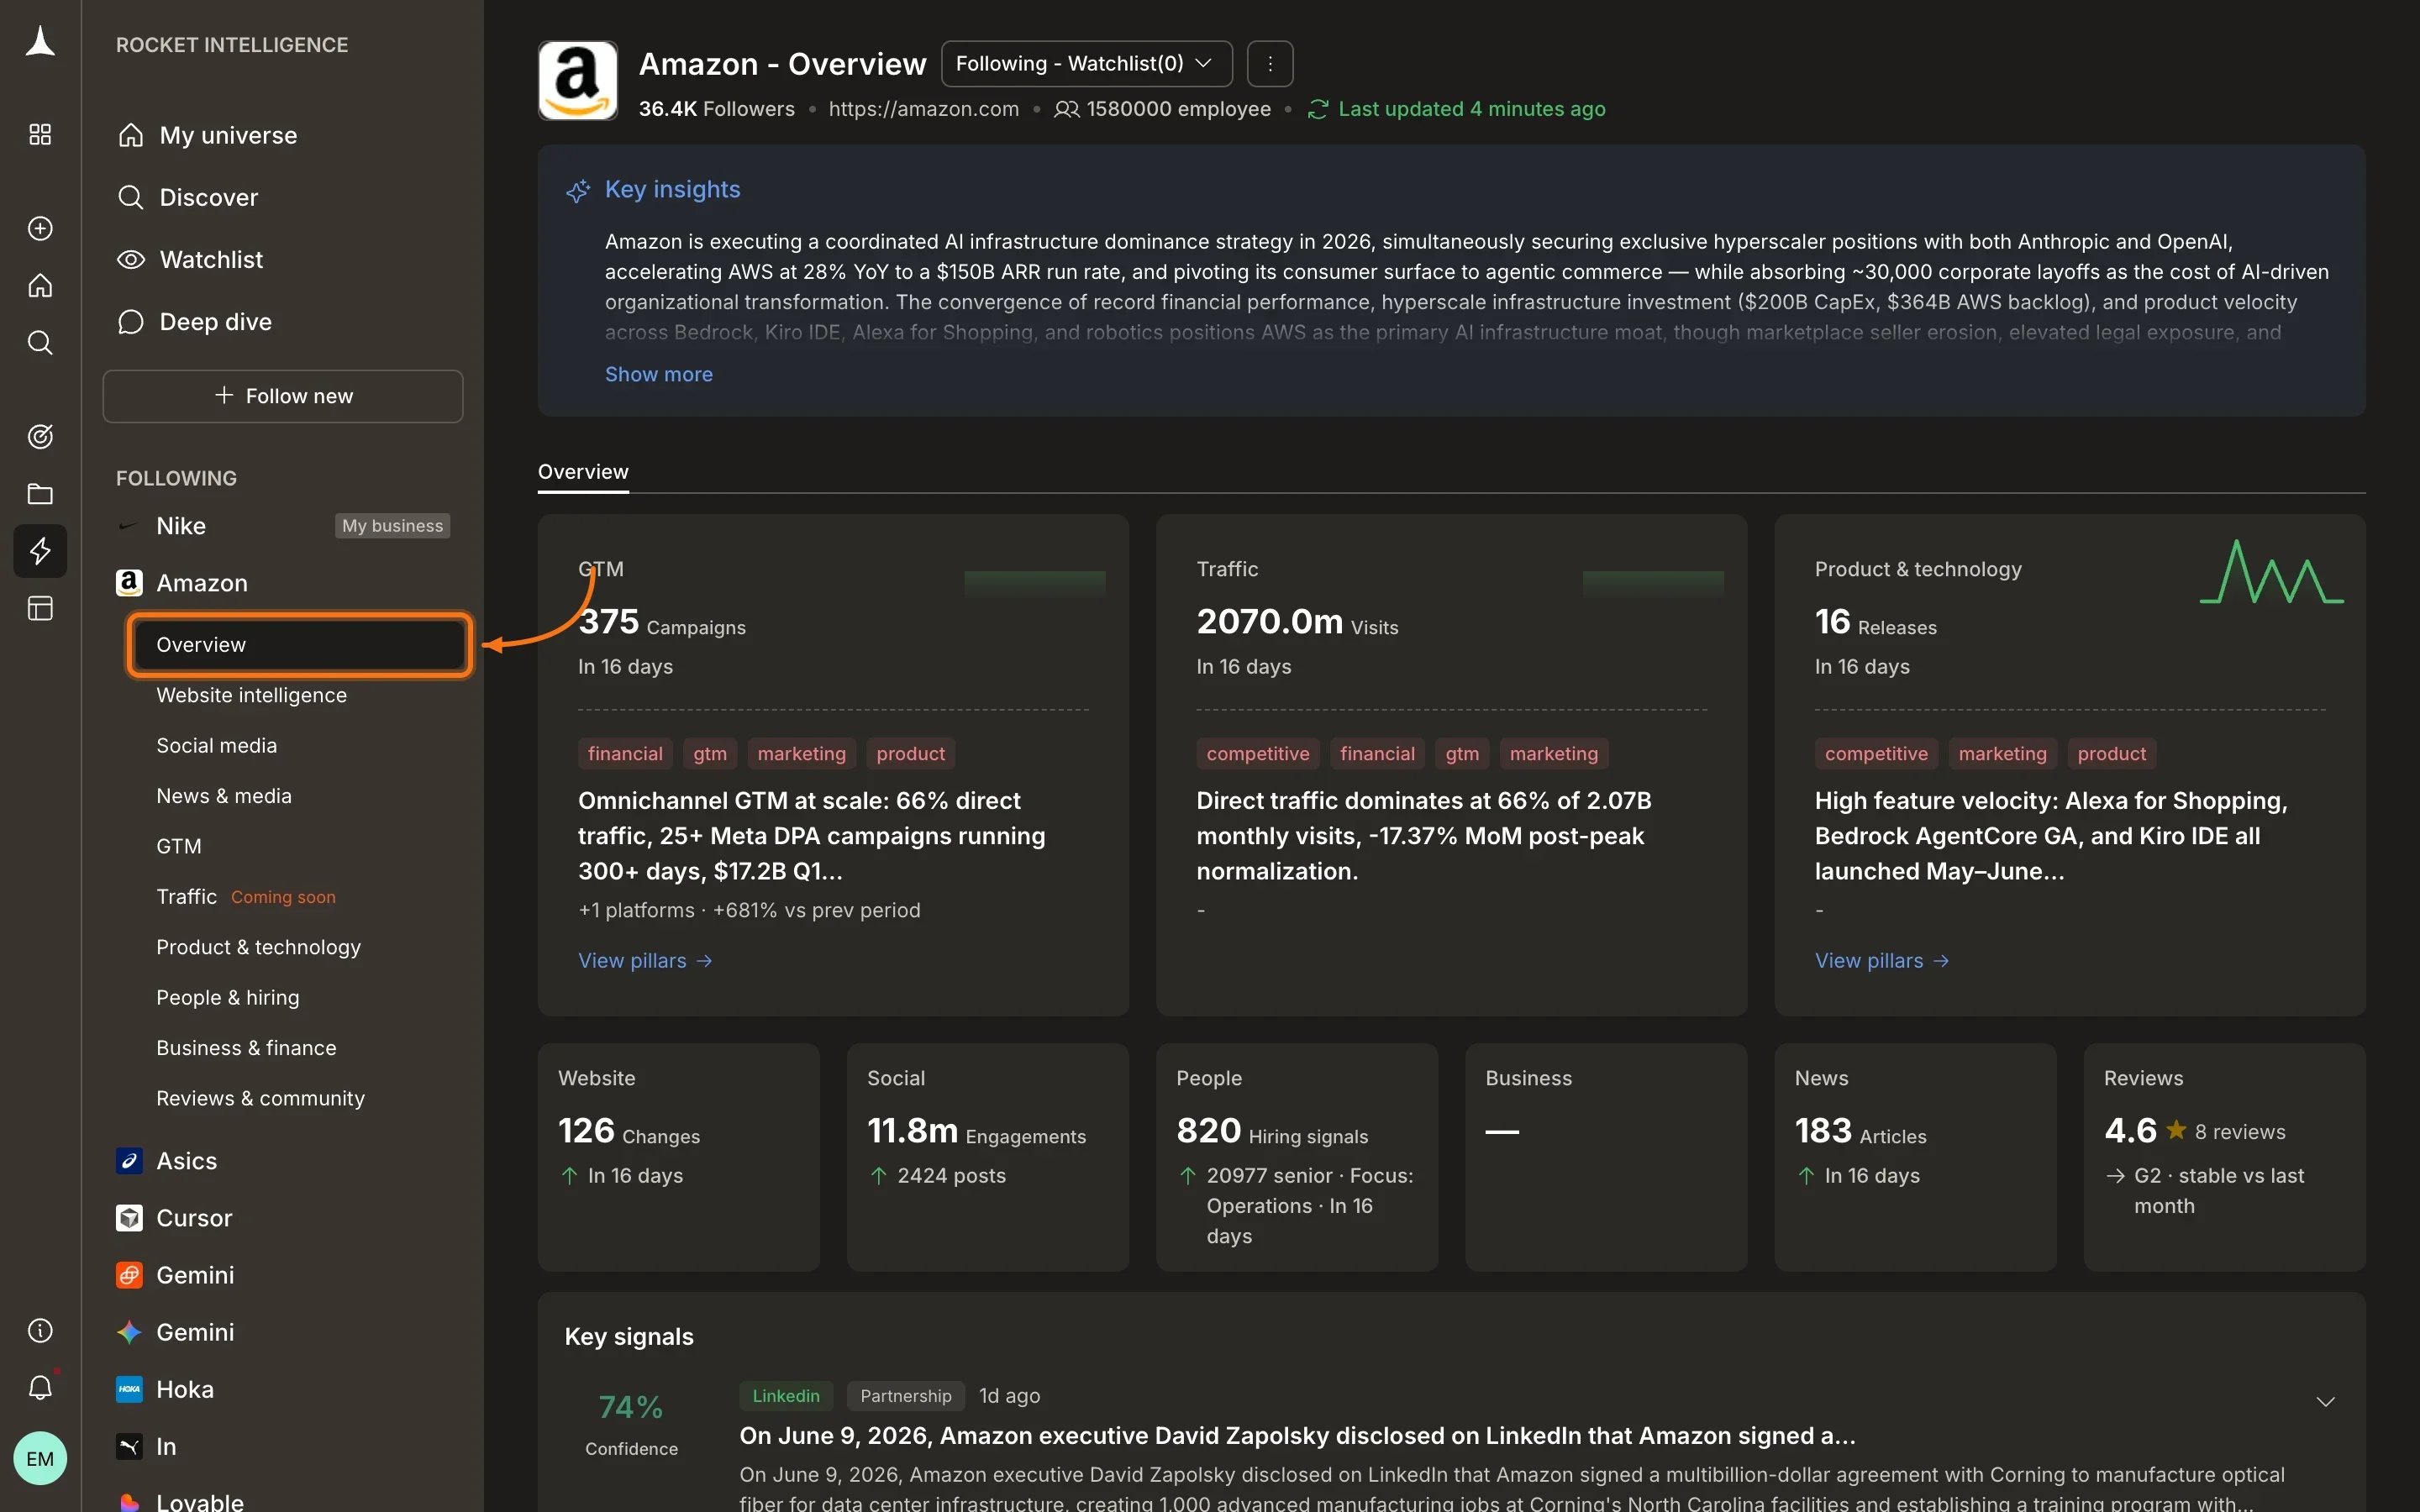Screen dimensions: 2420x1512
Task: Open People & hiring in sidebar
Action: pyautogui.click(x=228, y=998)
